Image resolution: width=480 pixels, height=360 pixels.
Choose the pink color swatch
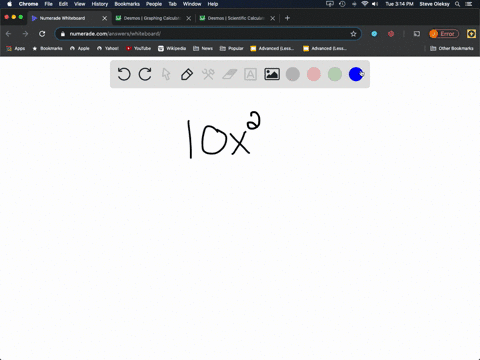coord(314,74)
